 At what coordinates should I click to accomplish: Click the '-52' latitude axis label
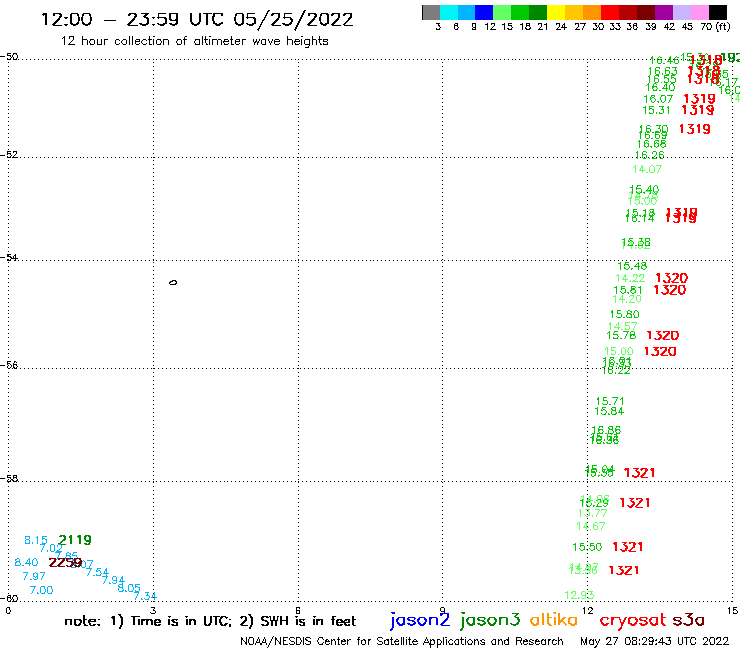9,154
